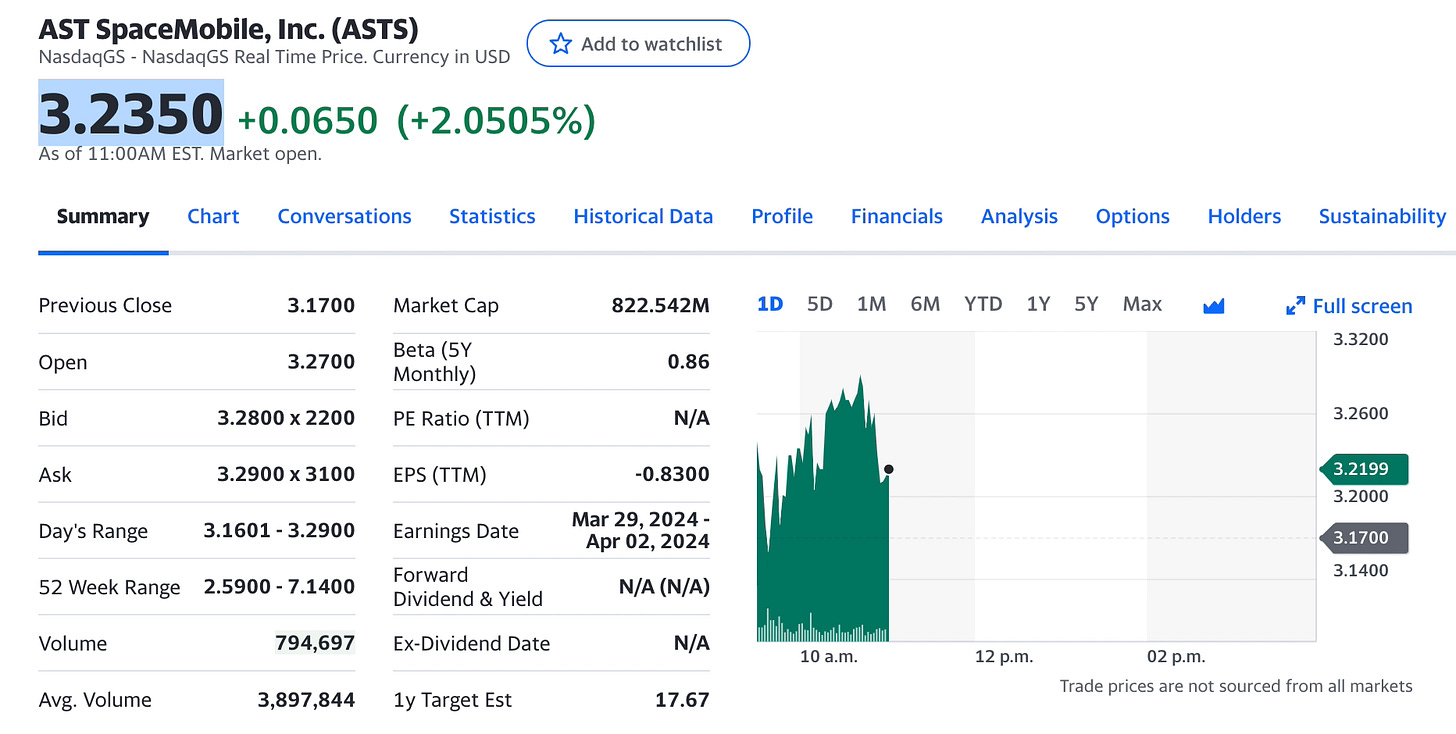Click the Open value 3.2700

[321, 362]
